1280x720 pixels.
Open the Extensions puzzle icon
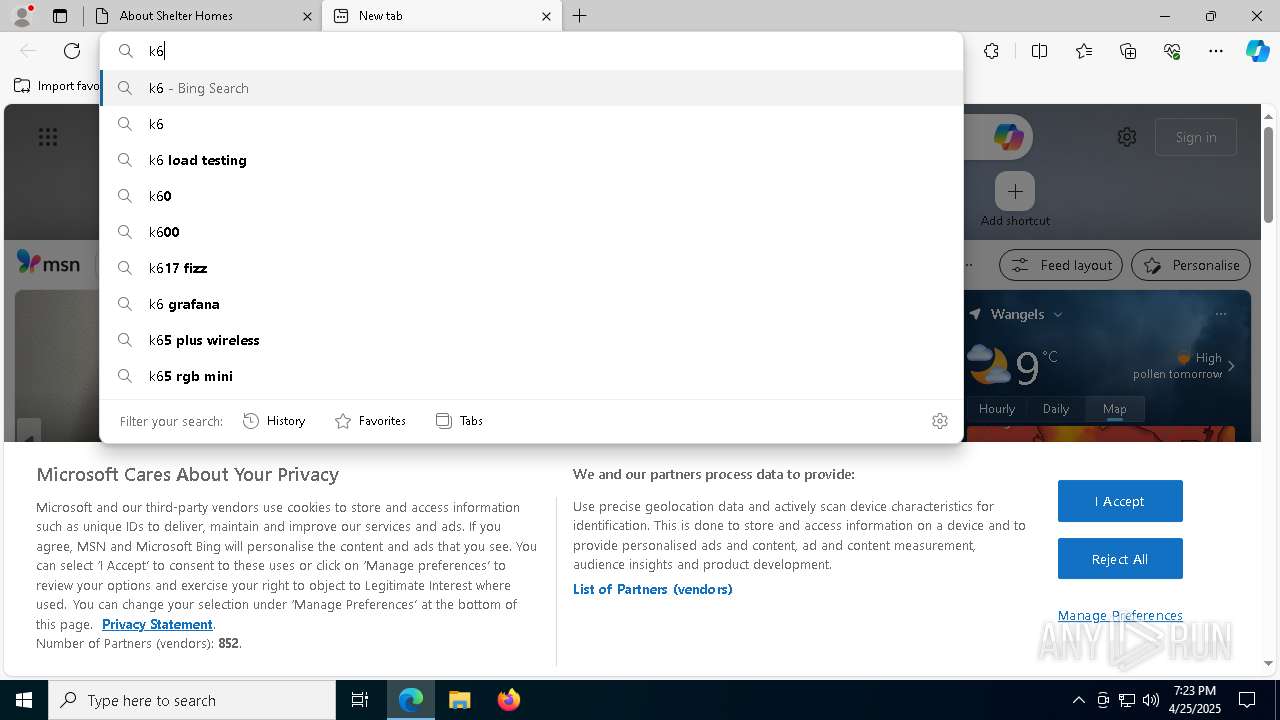pos(991,51)
